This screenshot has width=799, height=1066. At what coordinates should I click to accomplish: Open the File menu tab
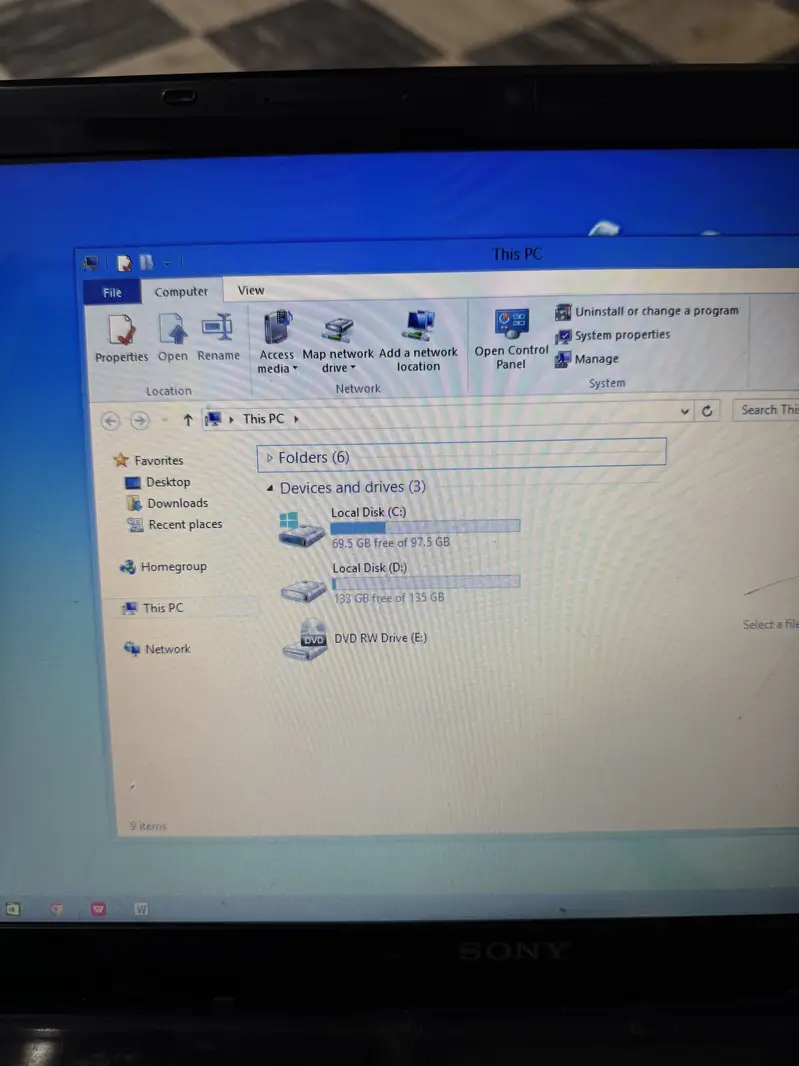tap(112, 292)
